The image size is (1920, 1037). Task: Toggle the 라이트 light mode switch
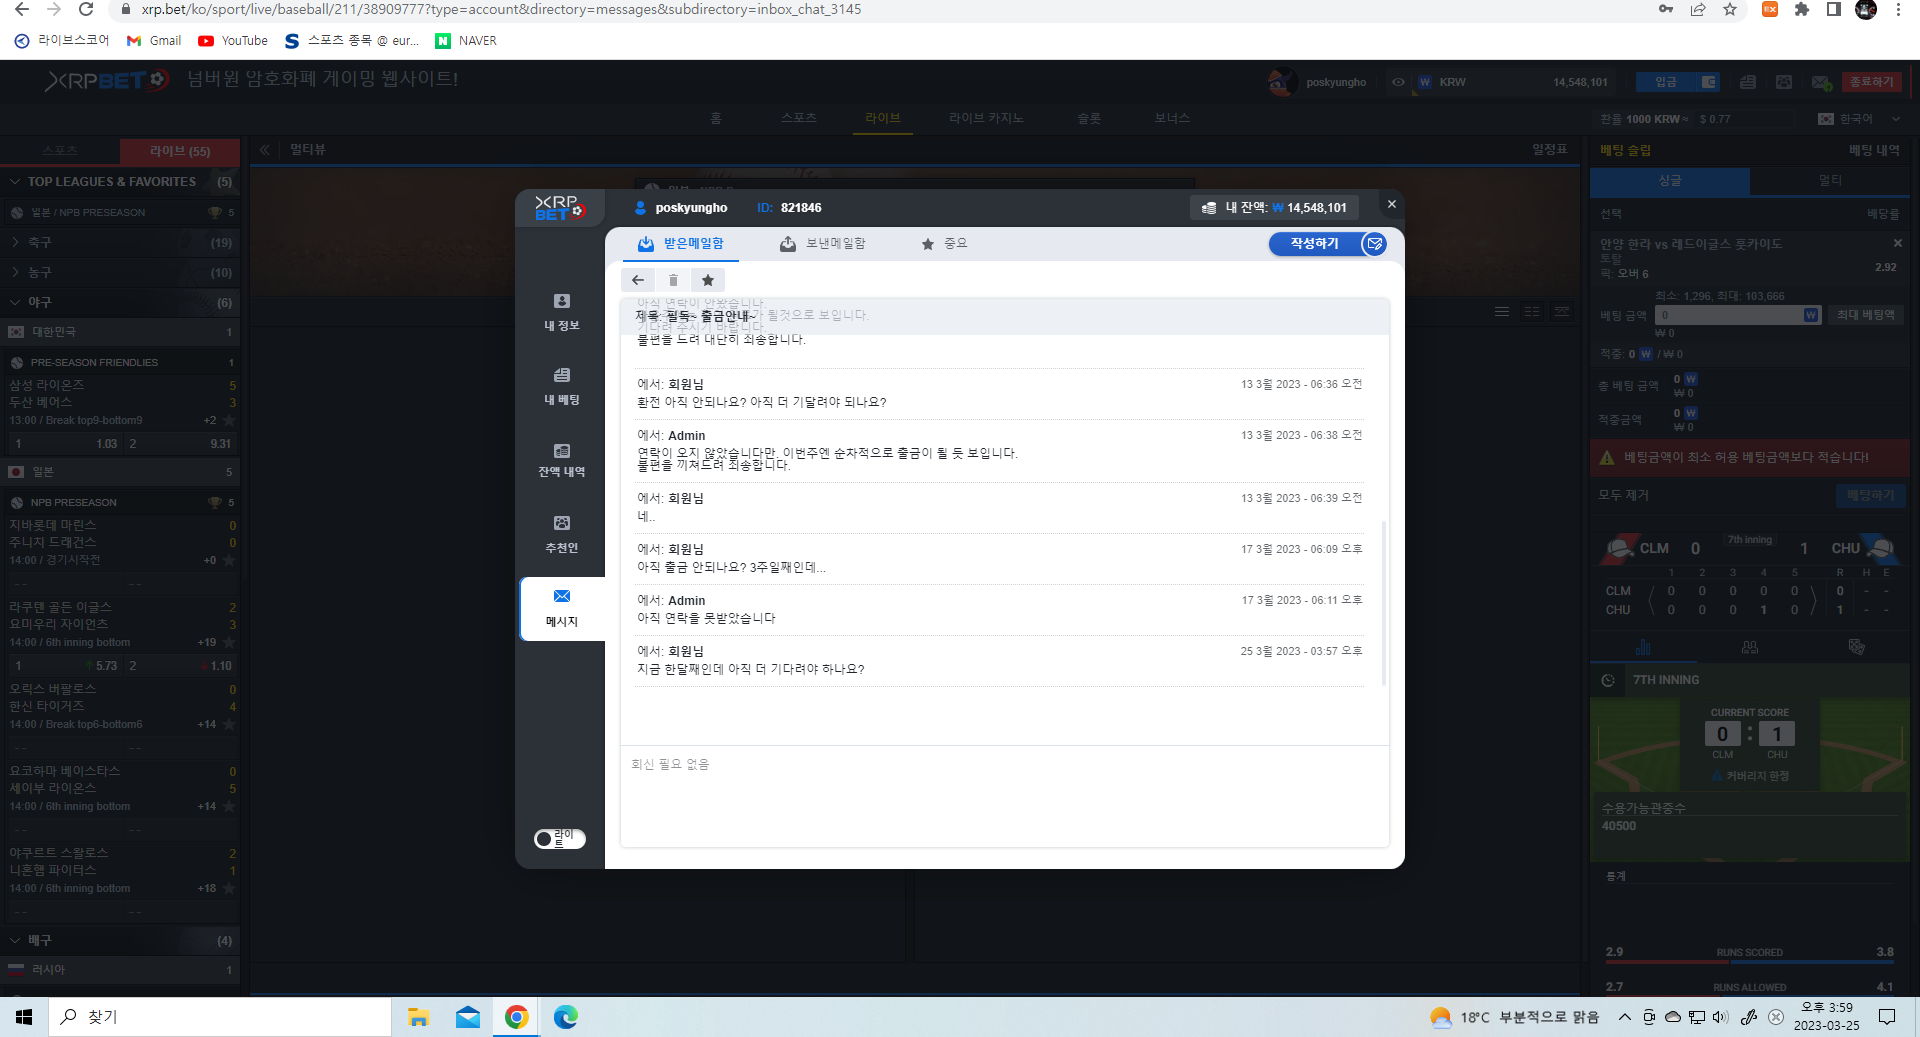[x=559, y=839]
